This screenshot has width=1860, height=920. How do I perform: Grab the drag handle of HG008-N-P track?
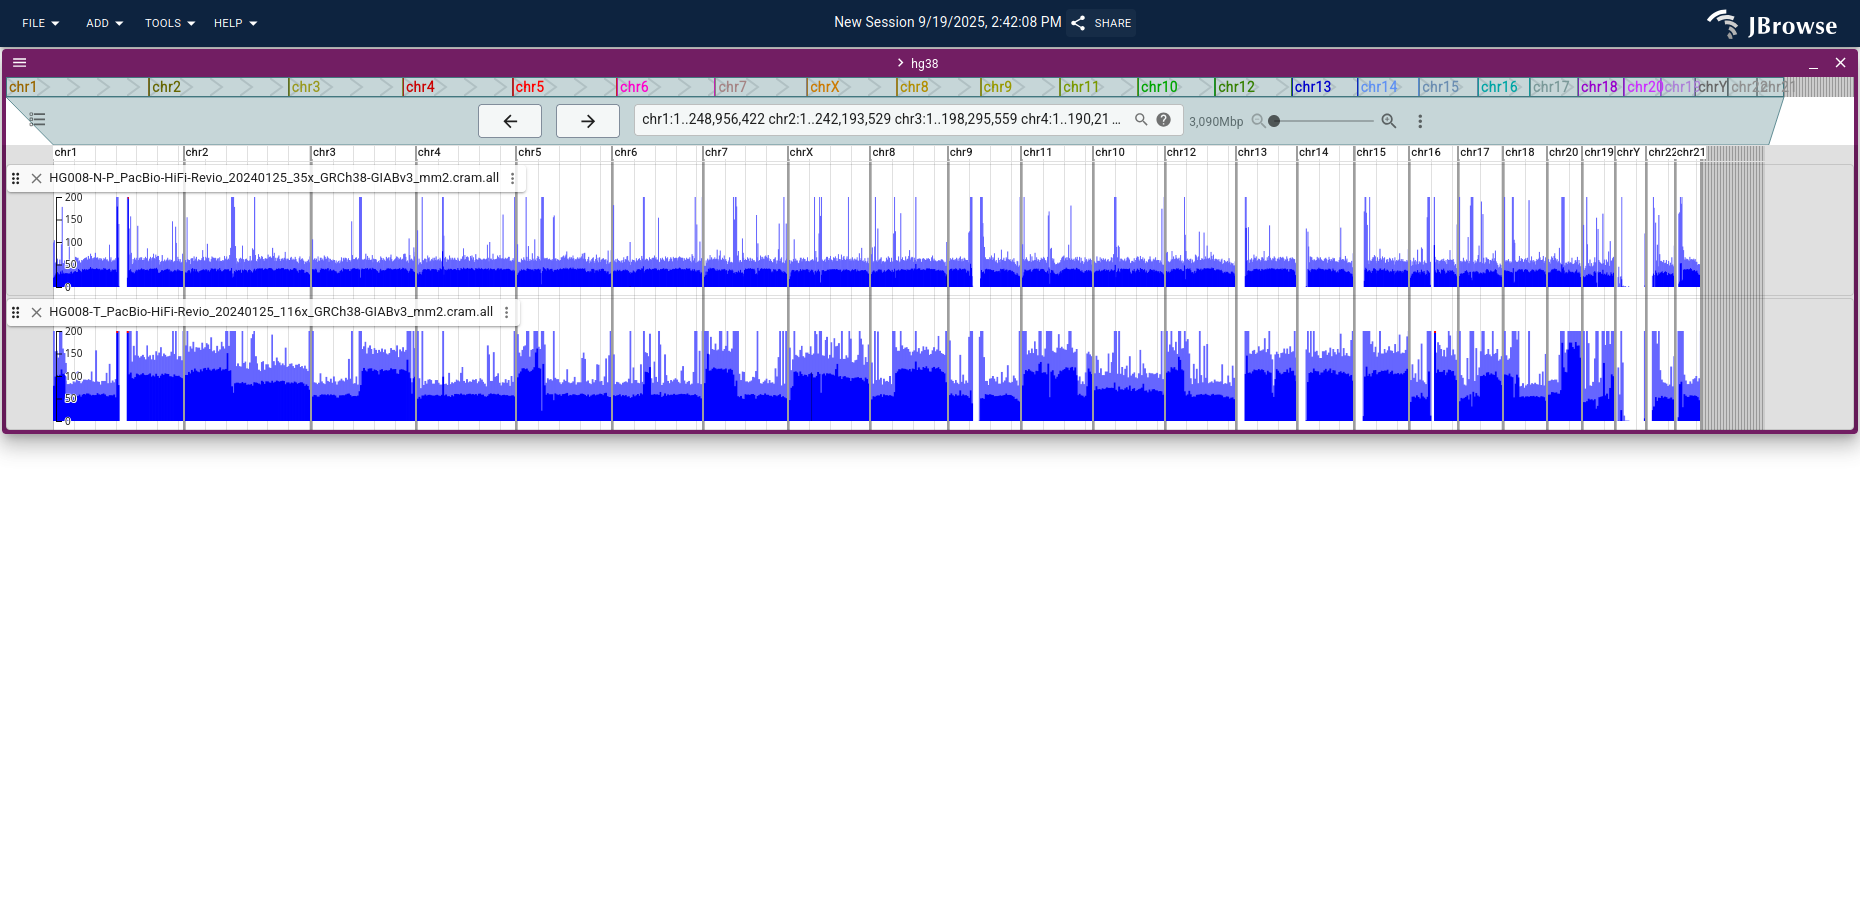point(16,178)
